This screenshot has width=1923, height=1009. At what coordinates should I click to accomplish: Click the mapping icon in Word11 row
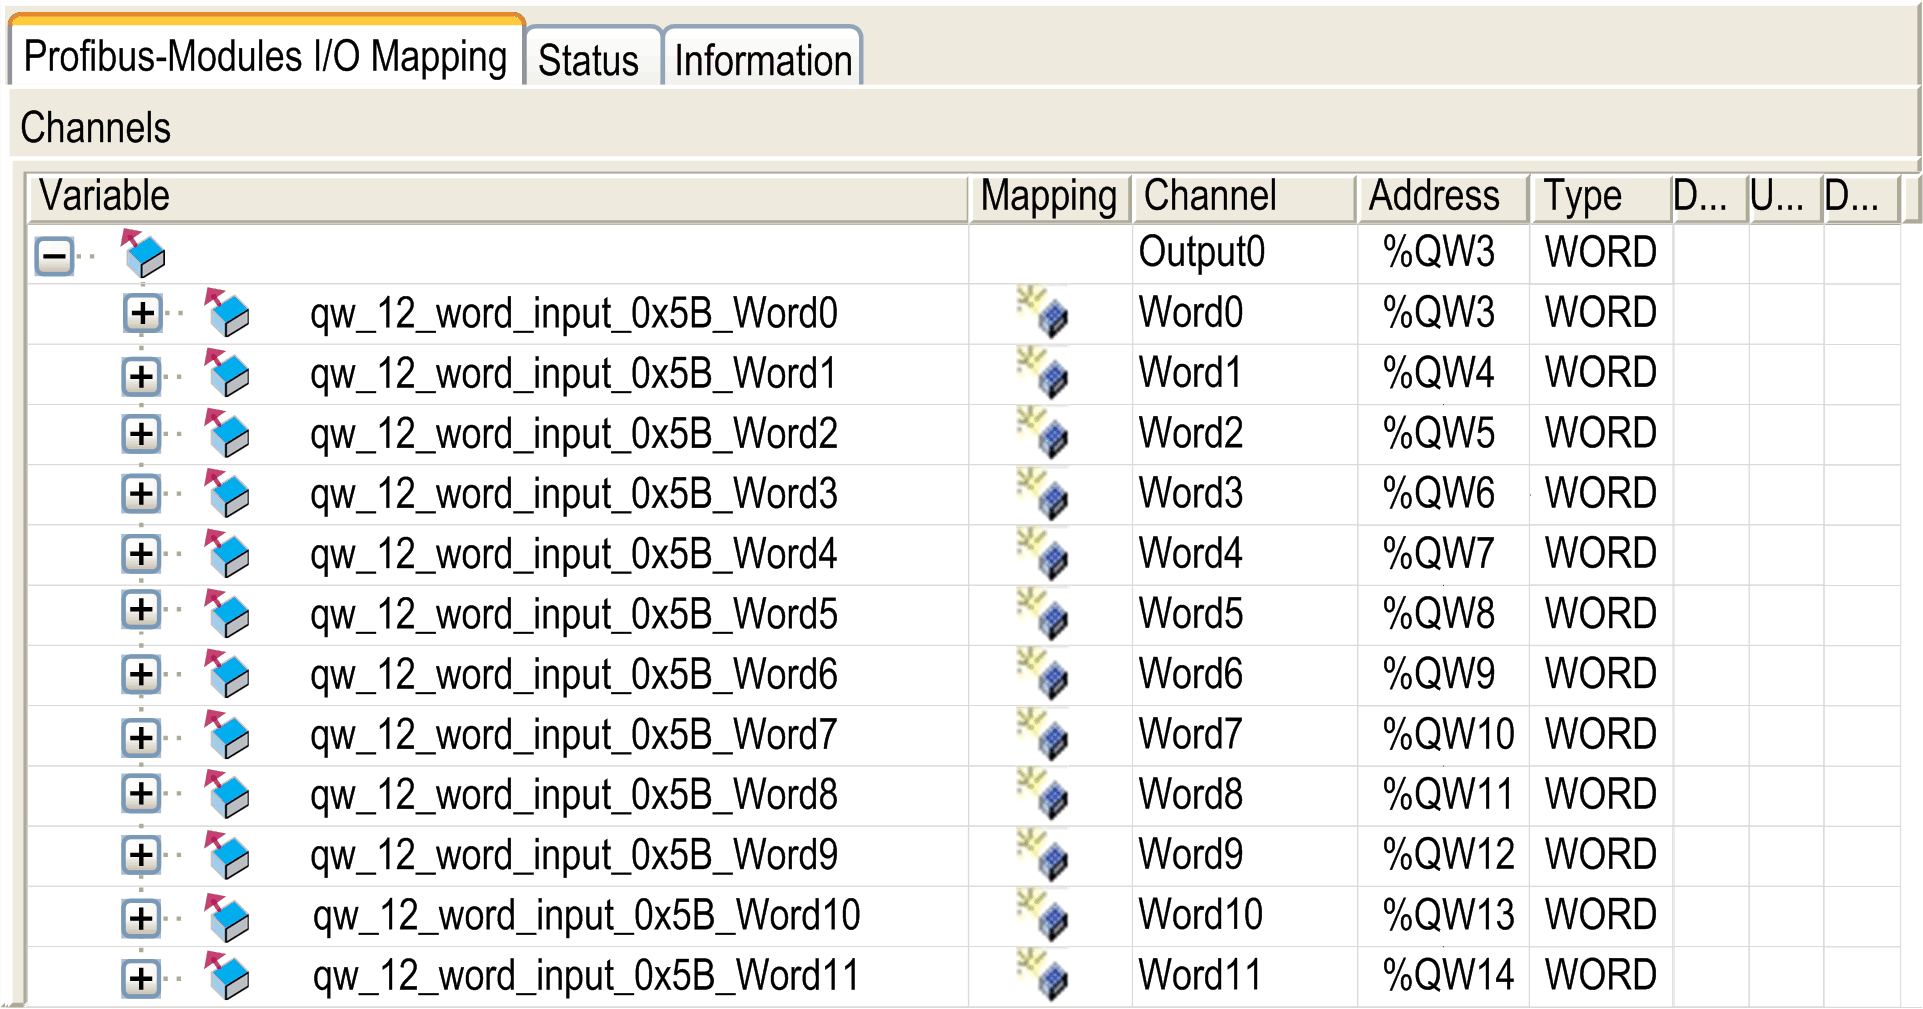point(1043,975)
